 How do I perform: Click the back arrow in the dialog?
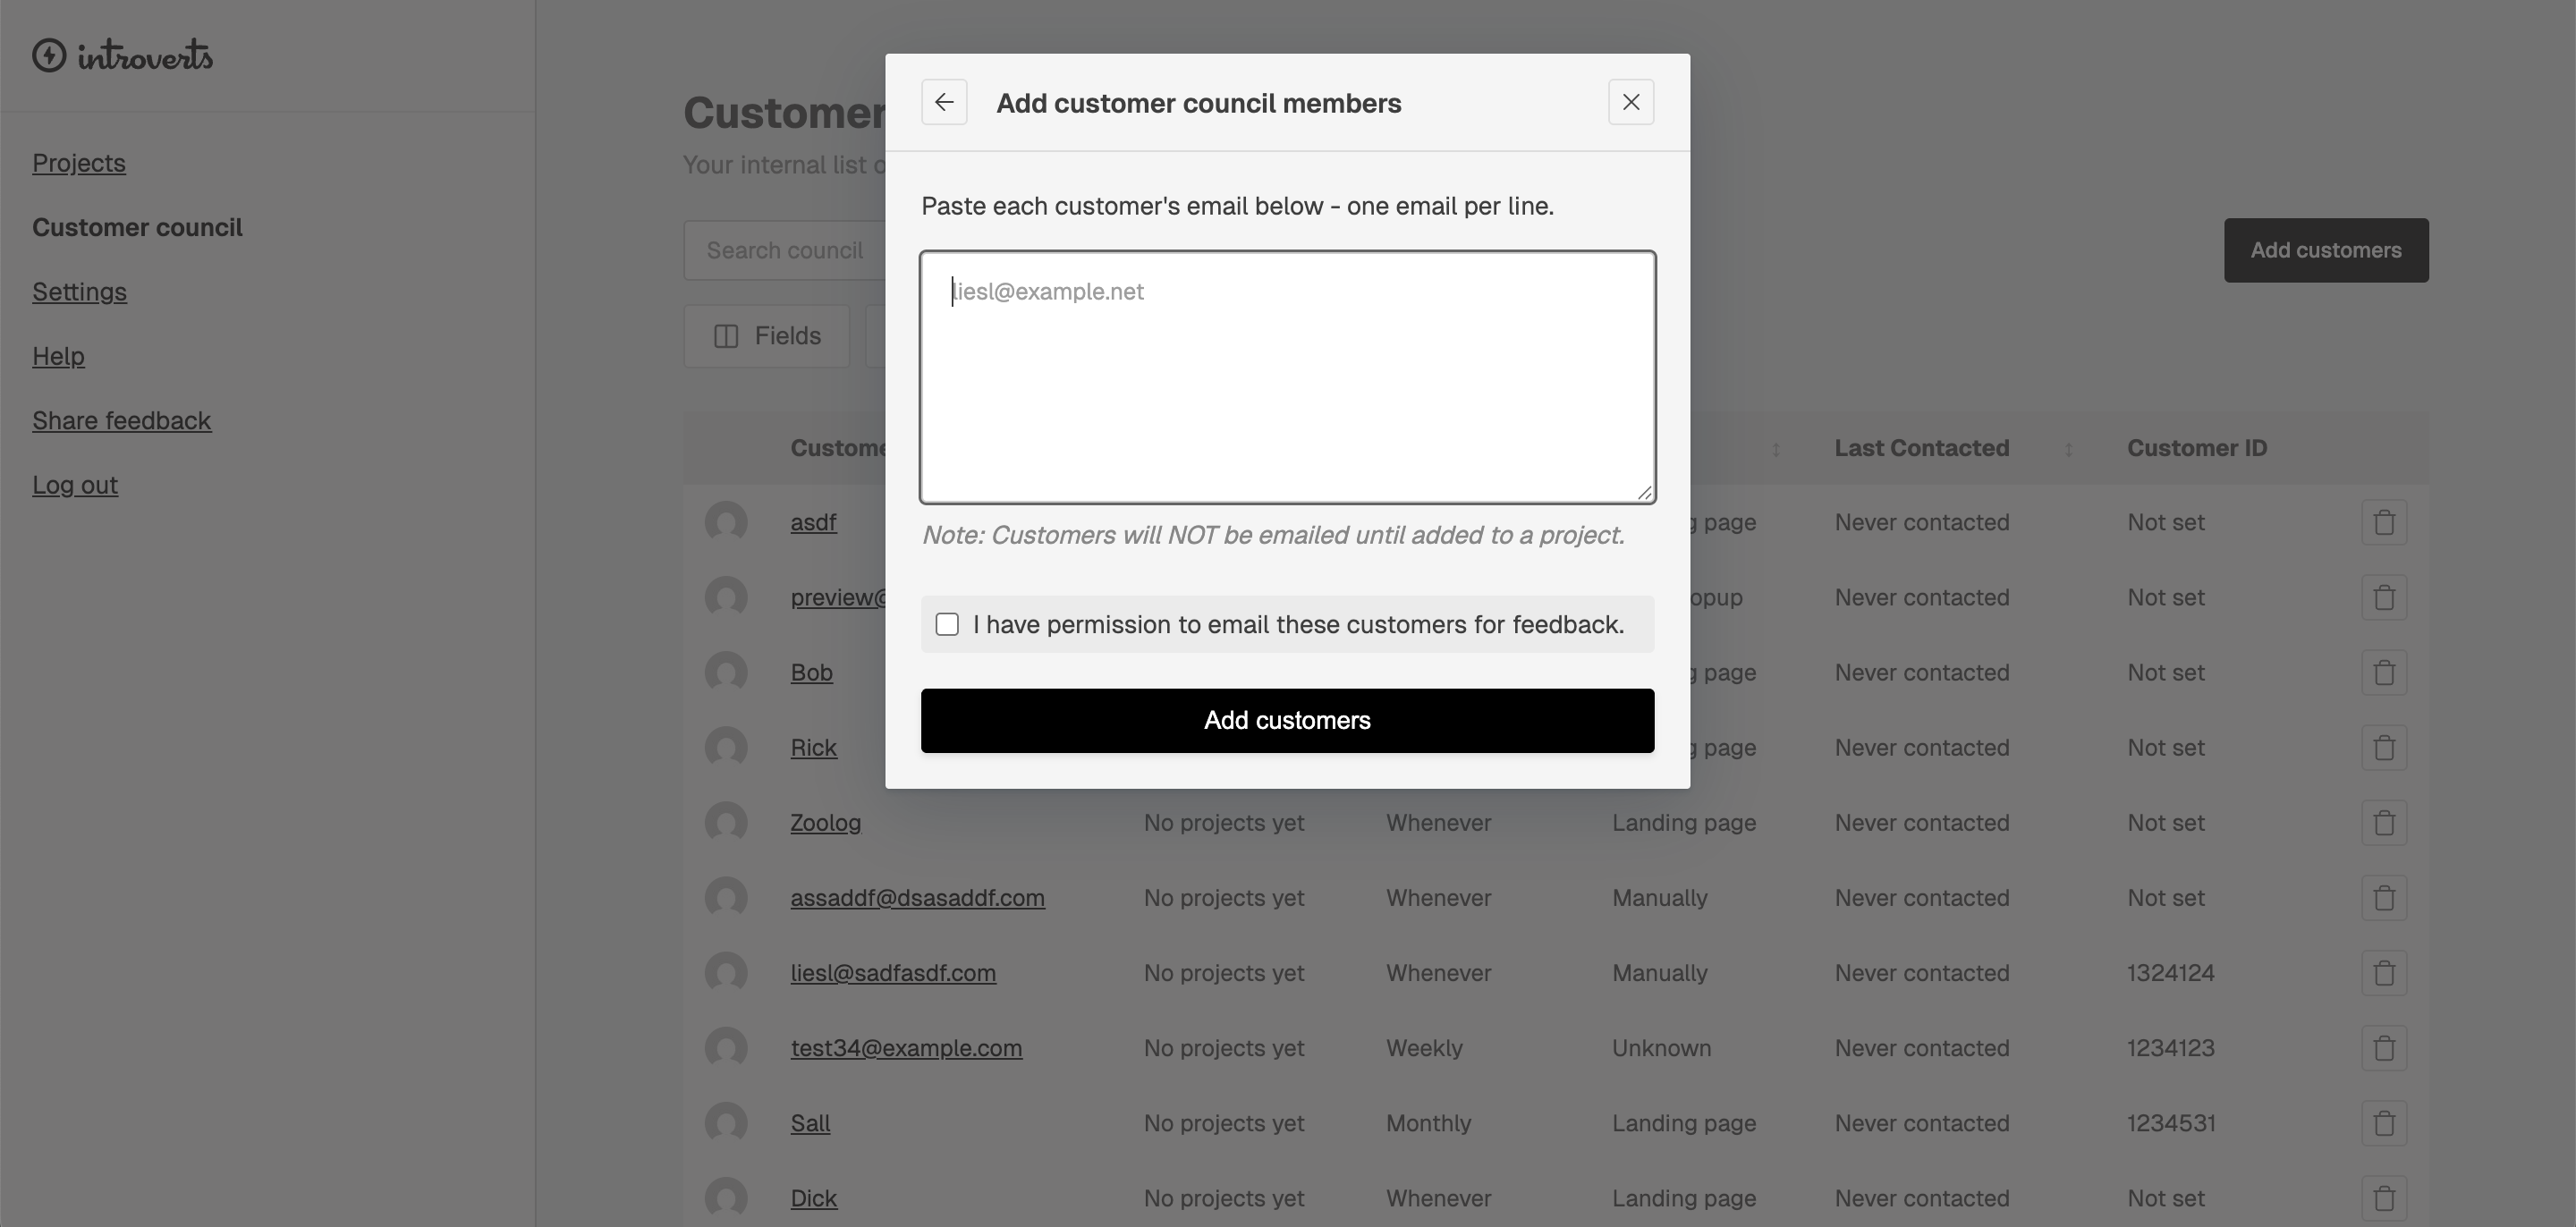pos(943,102)
